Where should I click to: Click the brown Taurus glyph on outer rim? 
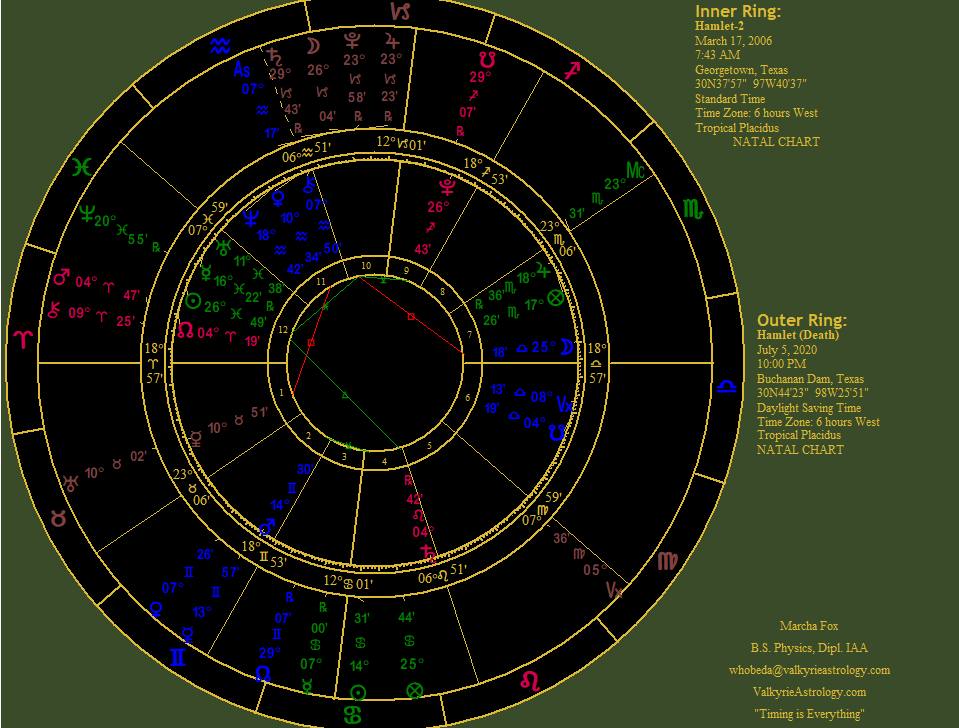(58, 518)
